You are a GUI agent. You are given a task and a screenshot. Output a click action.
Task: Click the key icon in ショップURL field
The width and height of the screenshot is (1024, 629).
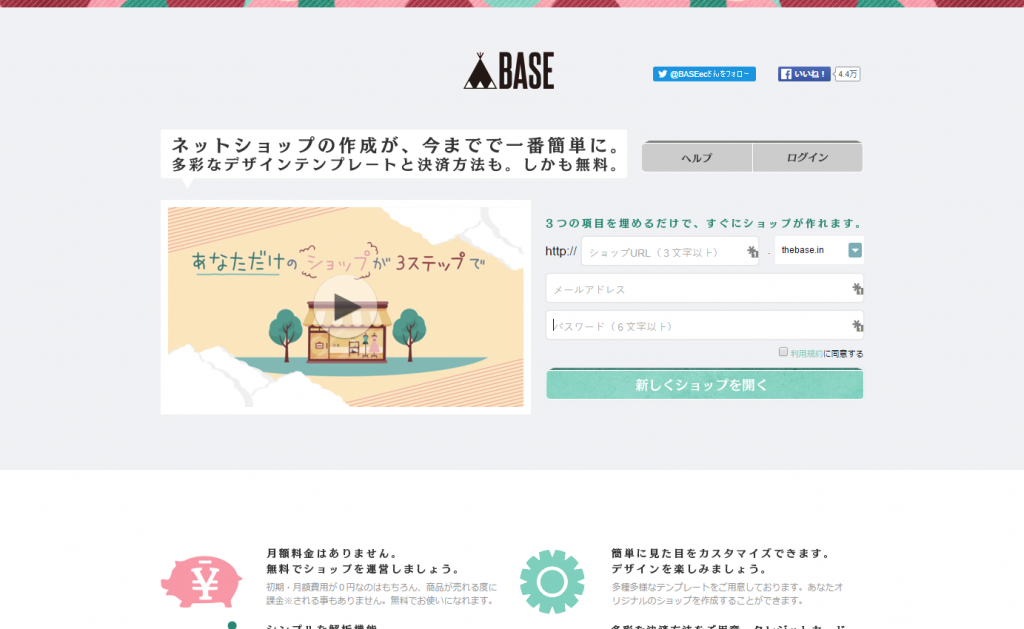point(752,251)
